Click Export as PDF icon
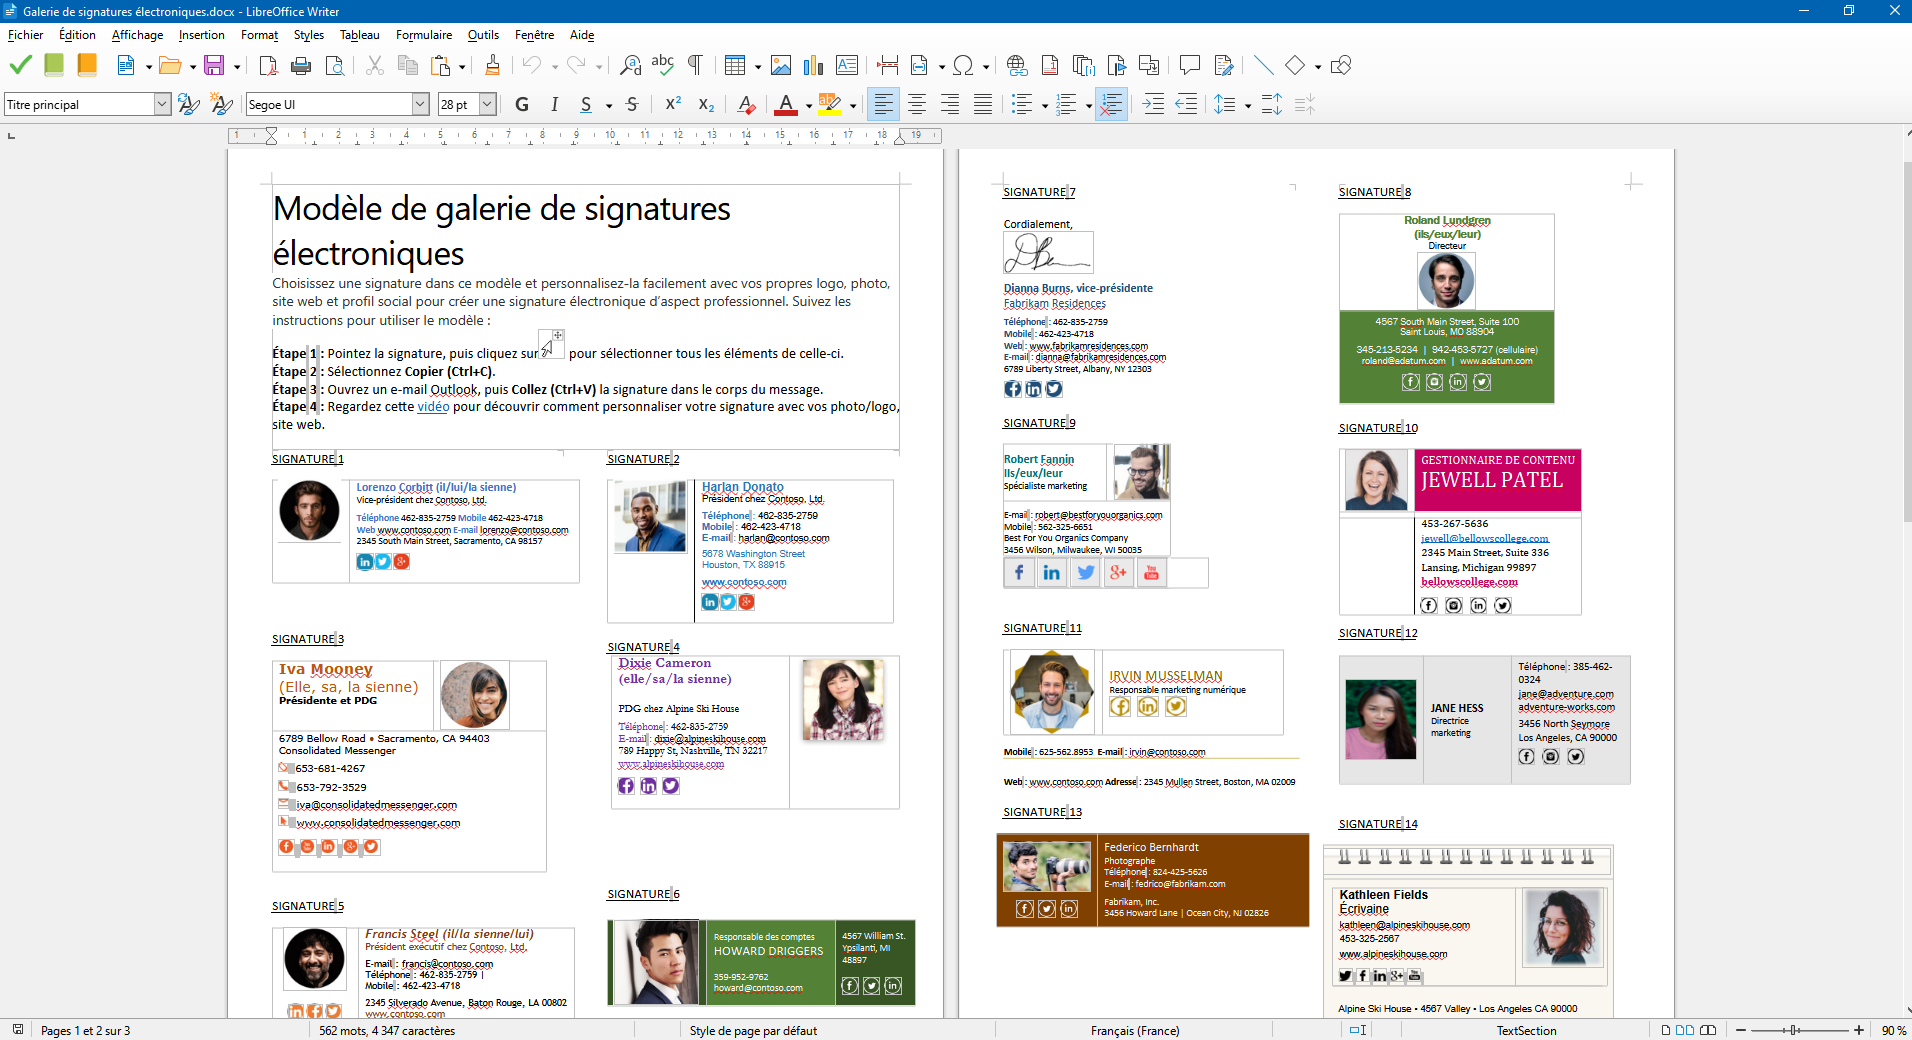Image resolution: width=1912 pixels, height=1040 pixels. pos(268,66)
